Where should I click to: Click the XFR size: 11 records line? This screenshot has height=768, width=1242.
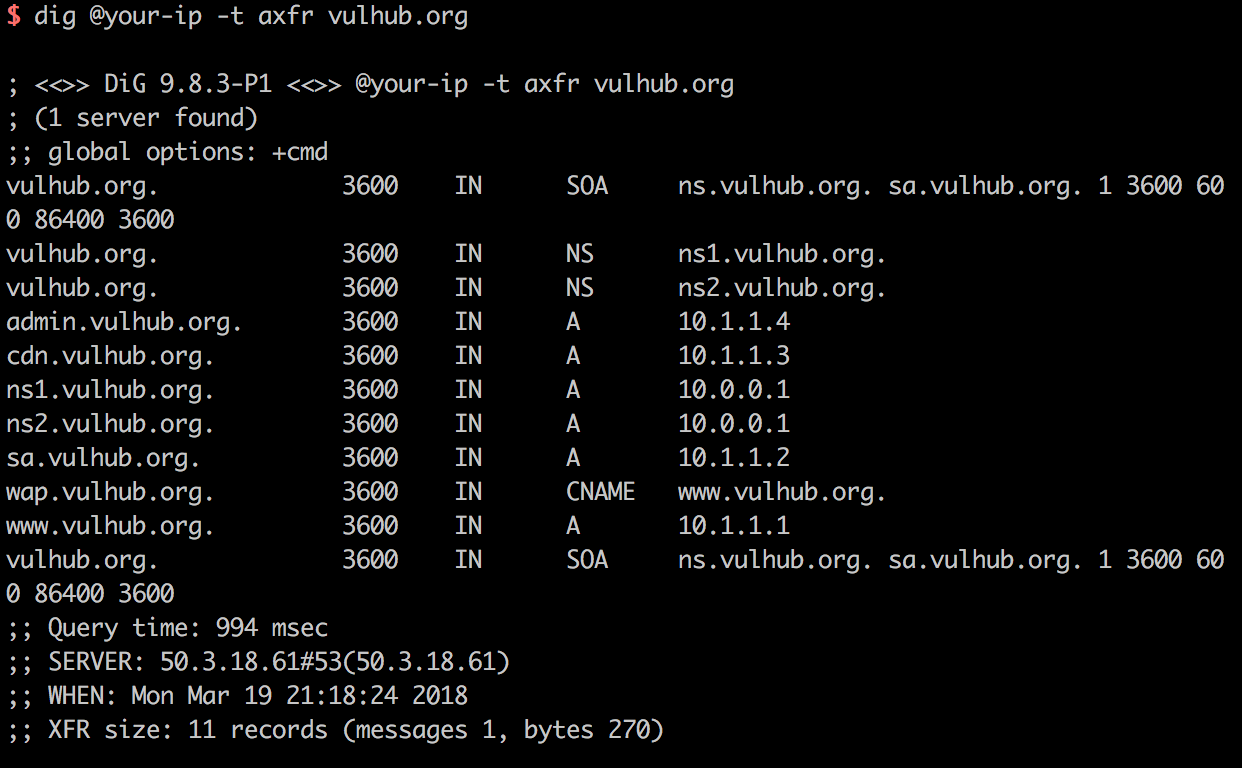335,730
